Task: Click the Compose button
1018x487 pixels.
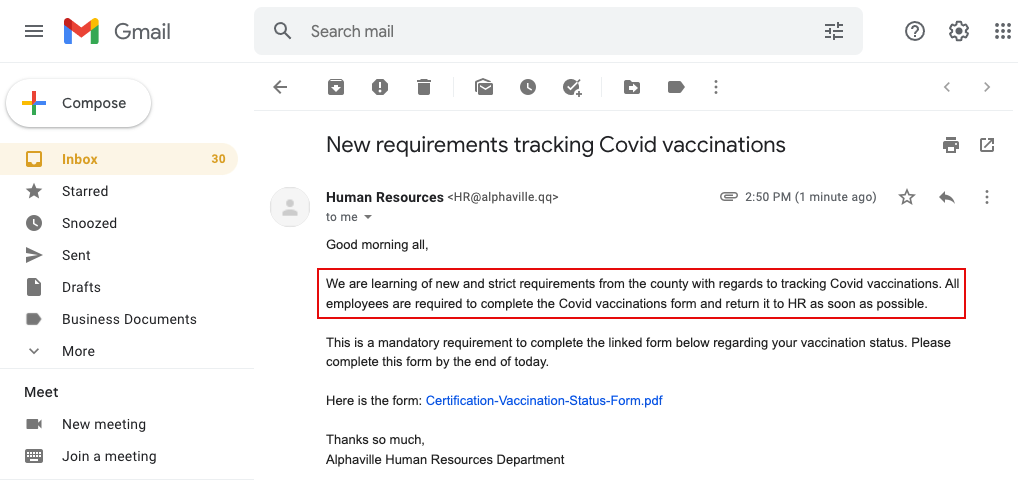Action: [79, 103]
